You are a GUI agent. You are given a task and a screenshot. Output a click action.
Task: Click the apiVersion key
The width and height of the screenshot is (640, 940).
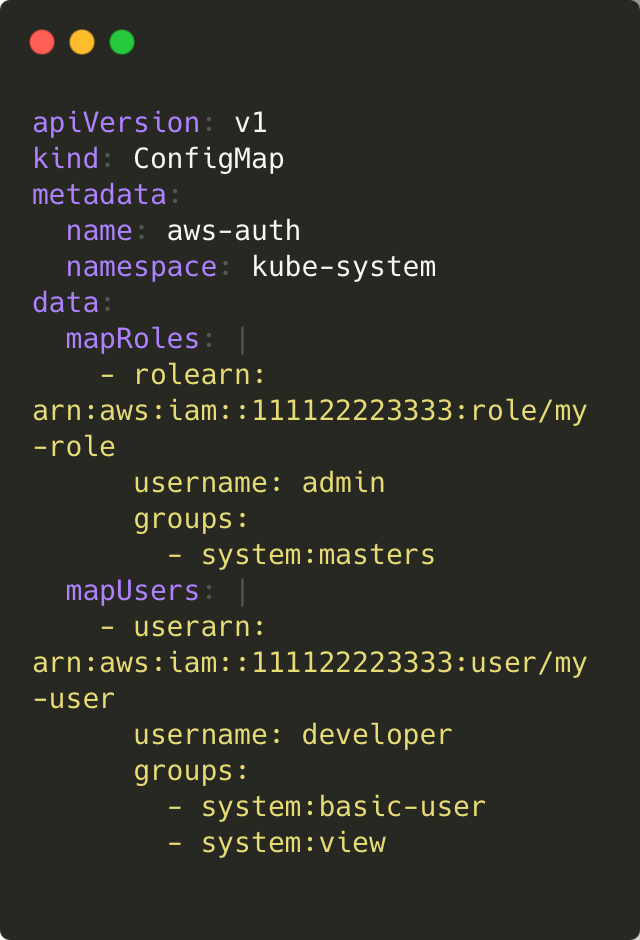[x=116, y=123]
